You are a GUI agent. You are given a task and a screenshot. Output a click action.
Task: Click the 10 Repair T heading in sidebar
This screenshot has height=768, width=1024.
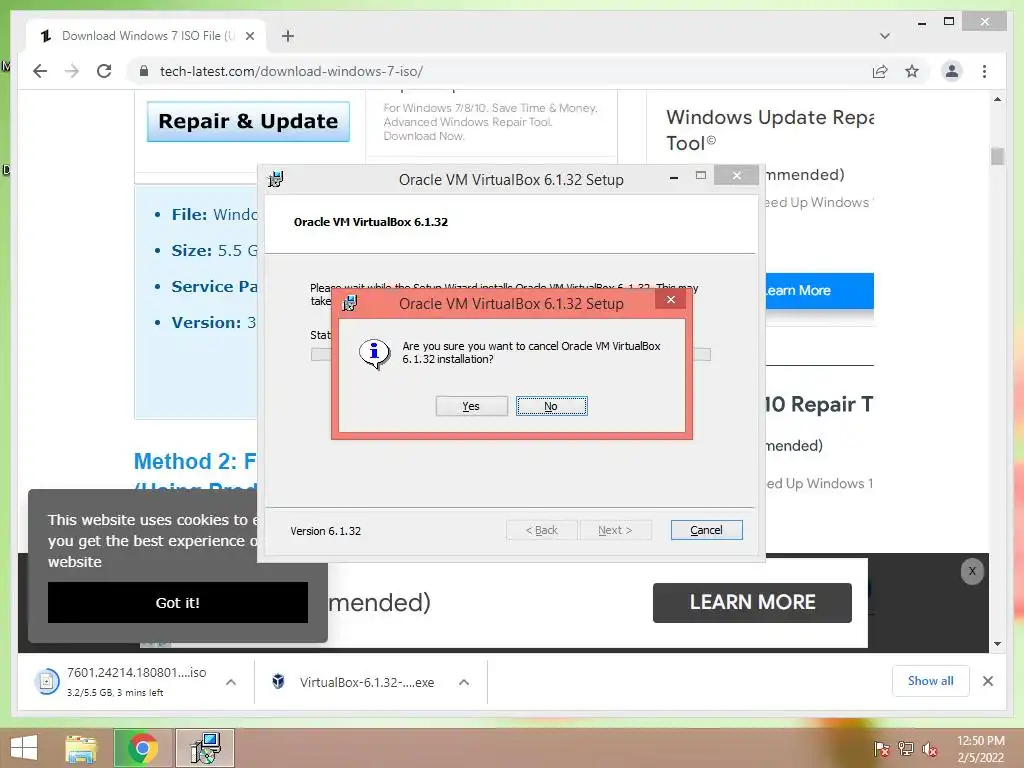pyautogui.click(x=819, y=404)
